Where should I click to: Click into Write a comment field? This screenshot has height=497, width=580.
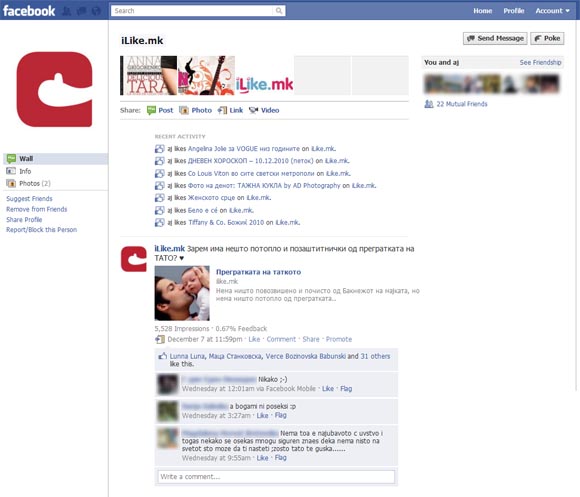pos(276,477)
